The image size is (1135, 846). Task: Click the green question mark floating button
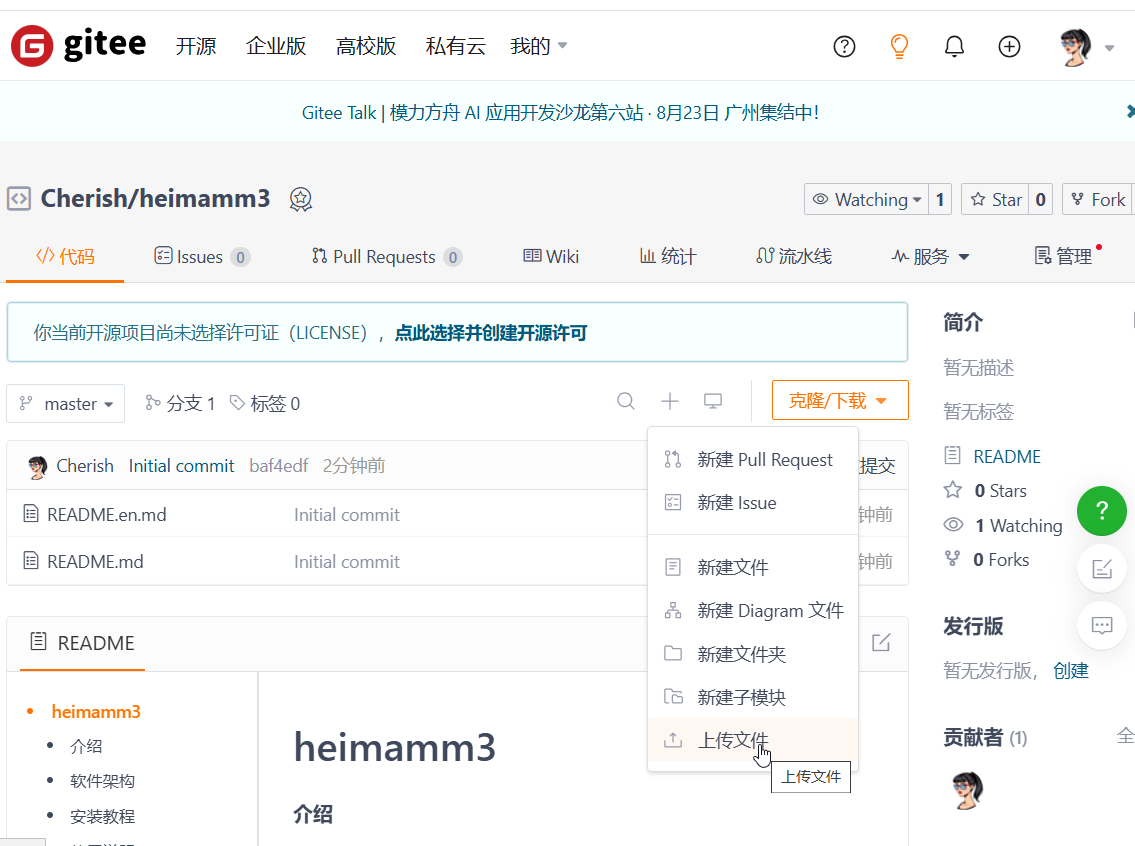click(x=1102, y=511)
